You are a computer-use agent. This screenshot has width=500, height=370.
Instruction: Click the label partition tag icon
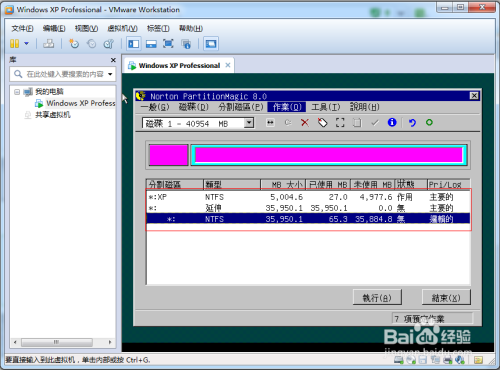pyautogui.click(x=322, y=123)
